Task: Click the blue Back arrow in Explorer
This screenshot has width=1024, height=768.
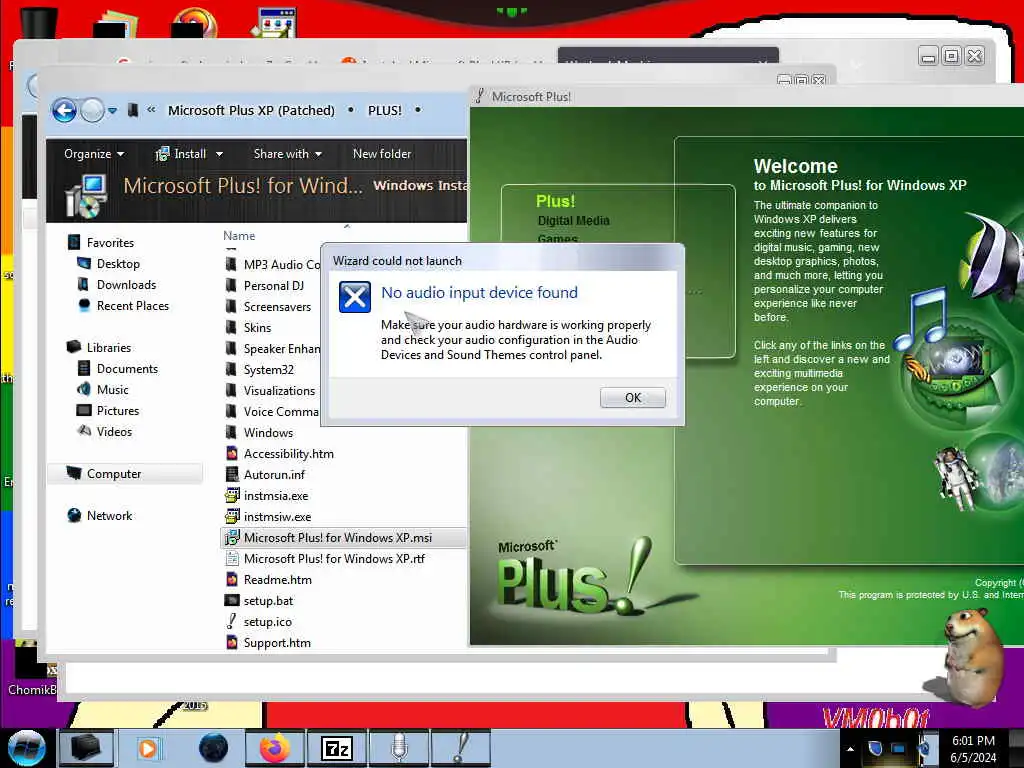Action: pyautogui.click(x=64, y=110)
